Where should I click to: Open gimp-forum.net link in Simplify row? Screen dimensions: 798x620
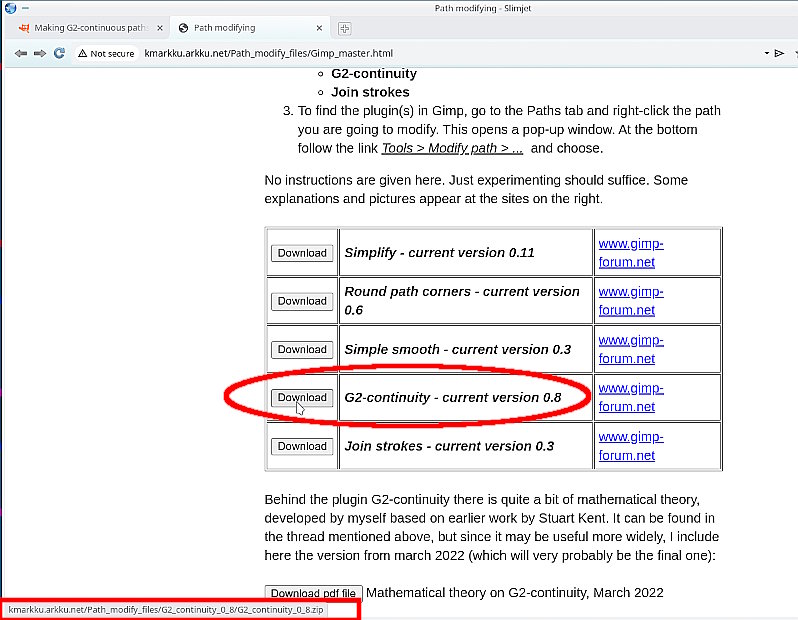631,253
